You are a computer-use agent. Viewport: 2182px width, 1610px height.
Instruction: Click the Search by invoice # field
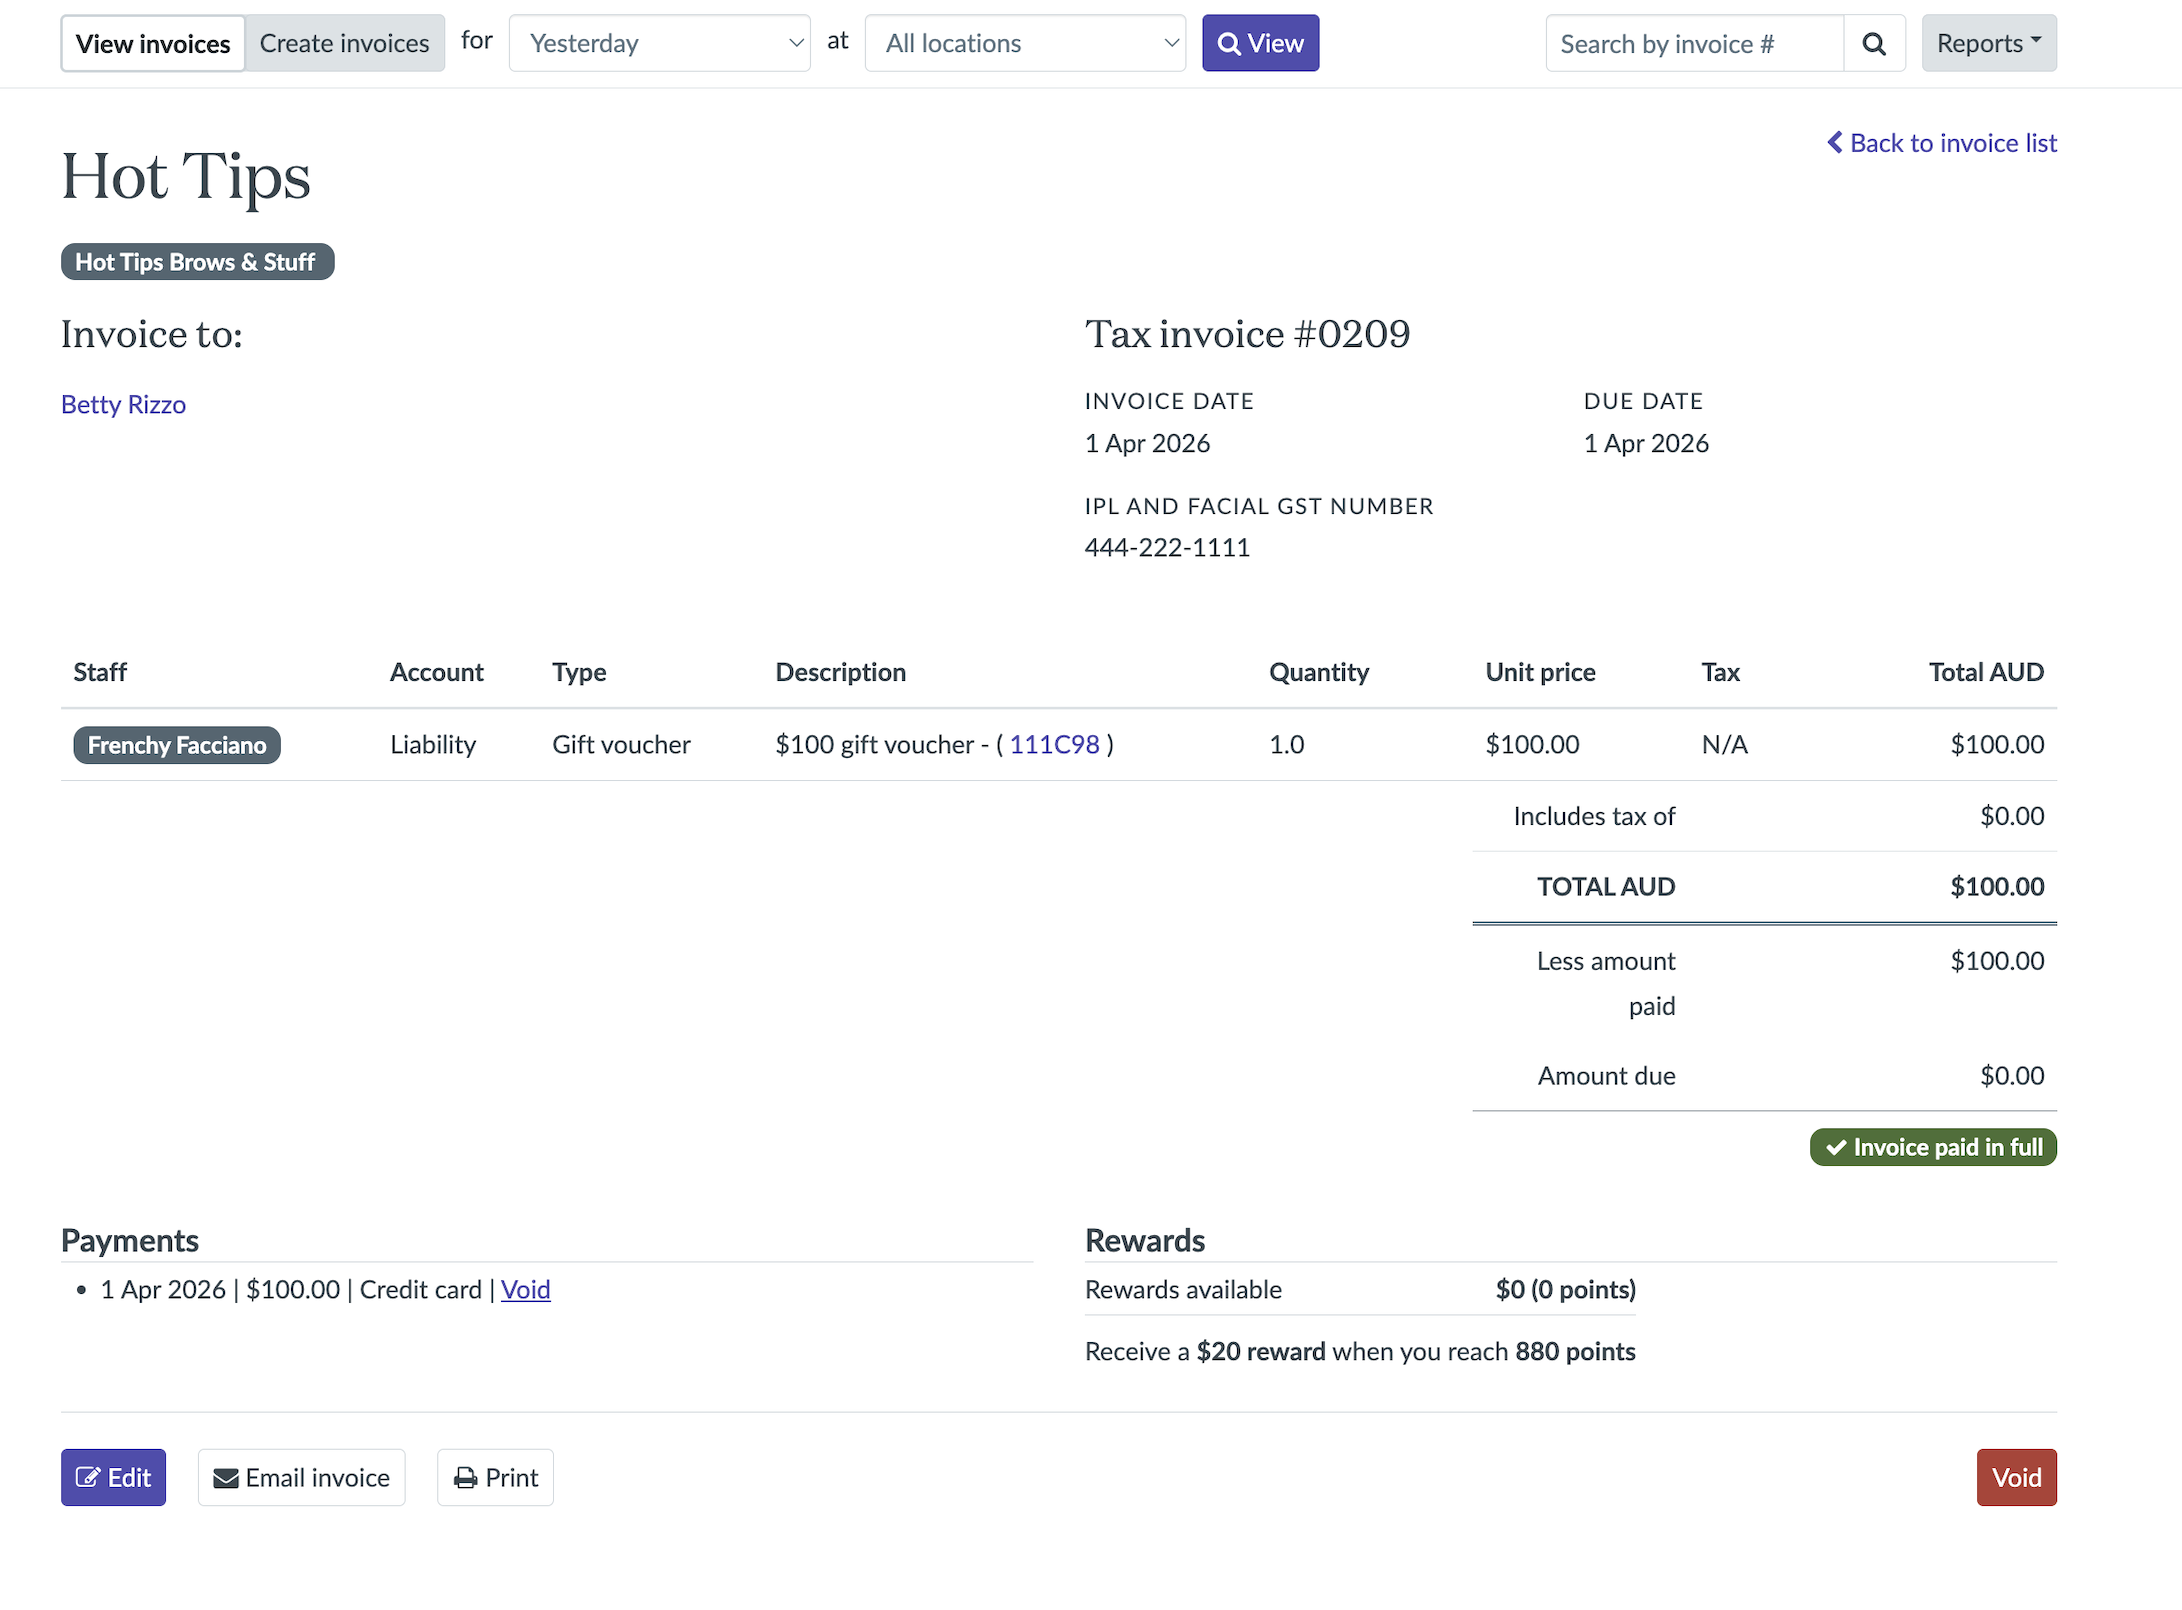1694,44
